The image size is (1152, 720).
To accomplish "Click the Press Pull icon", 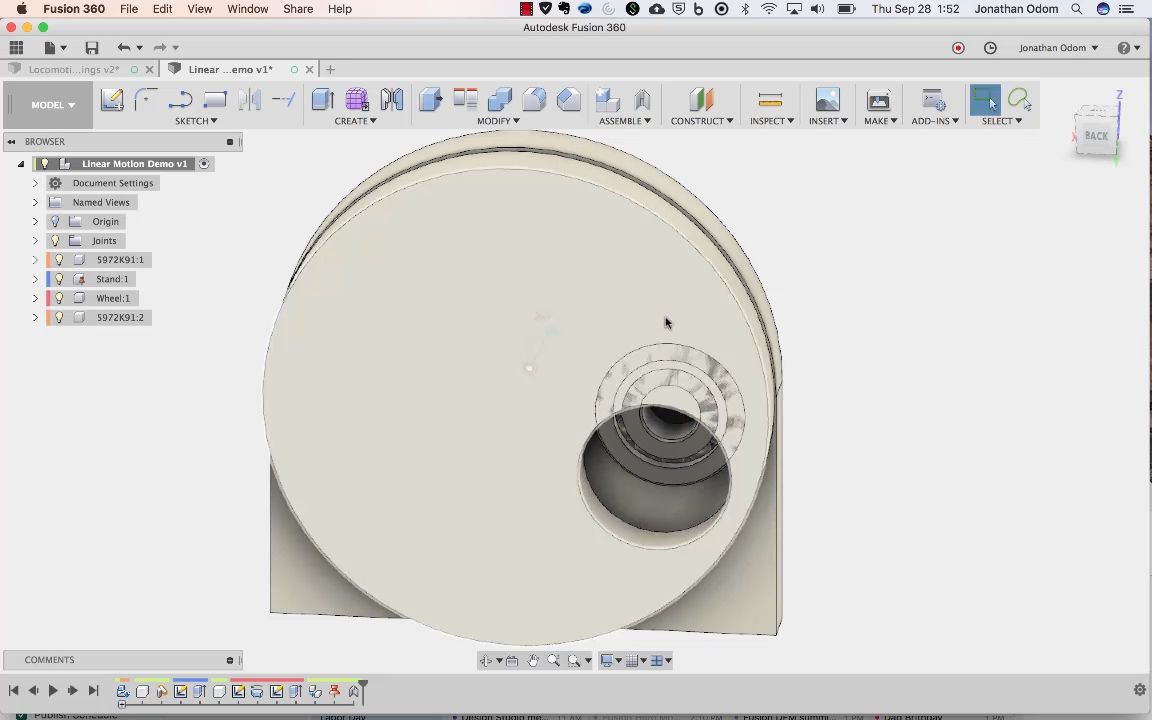I will pos(431,99).
